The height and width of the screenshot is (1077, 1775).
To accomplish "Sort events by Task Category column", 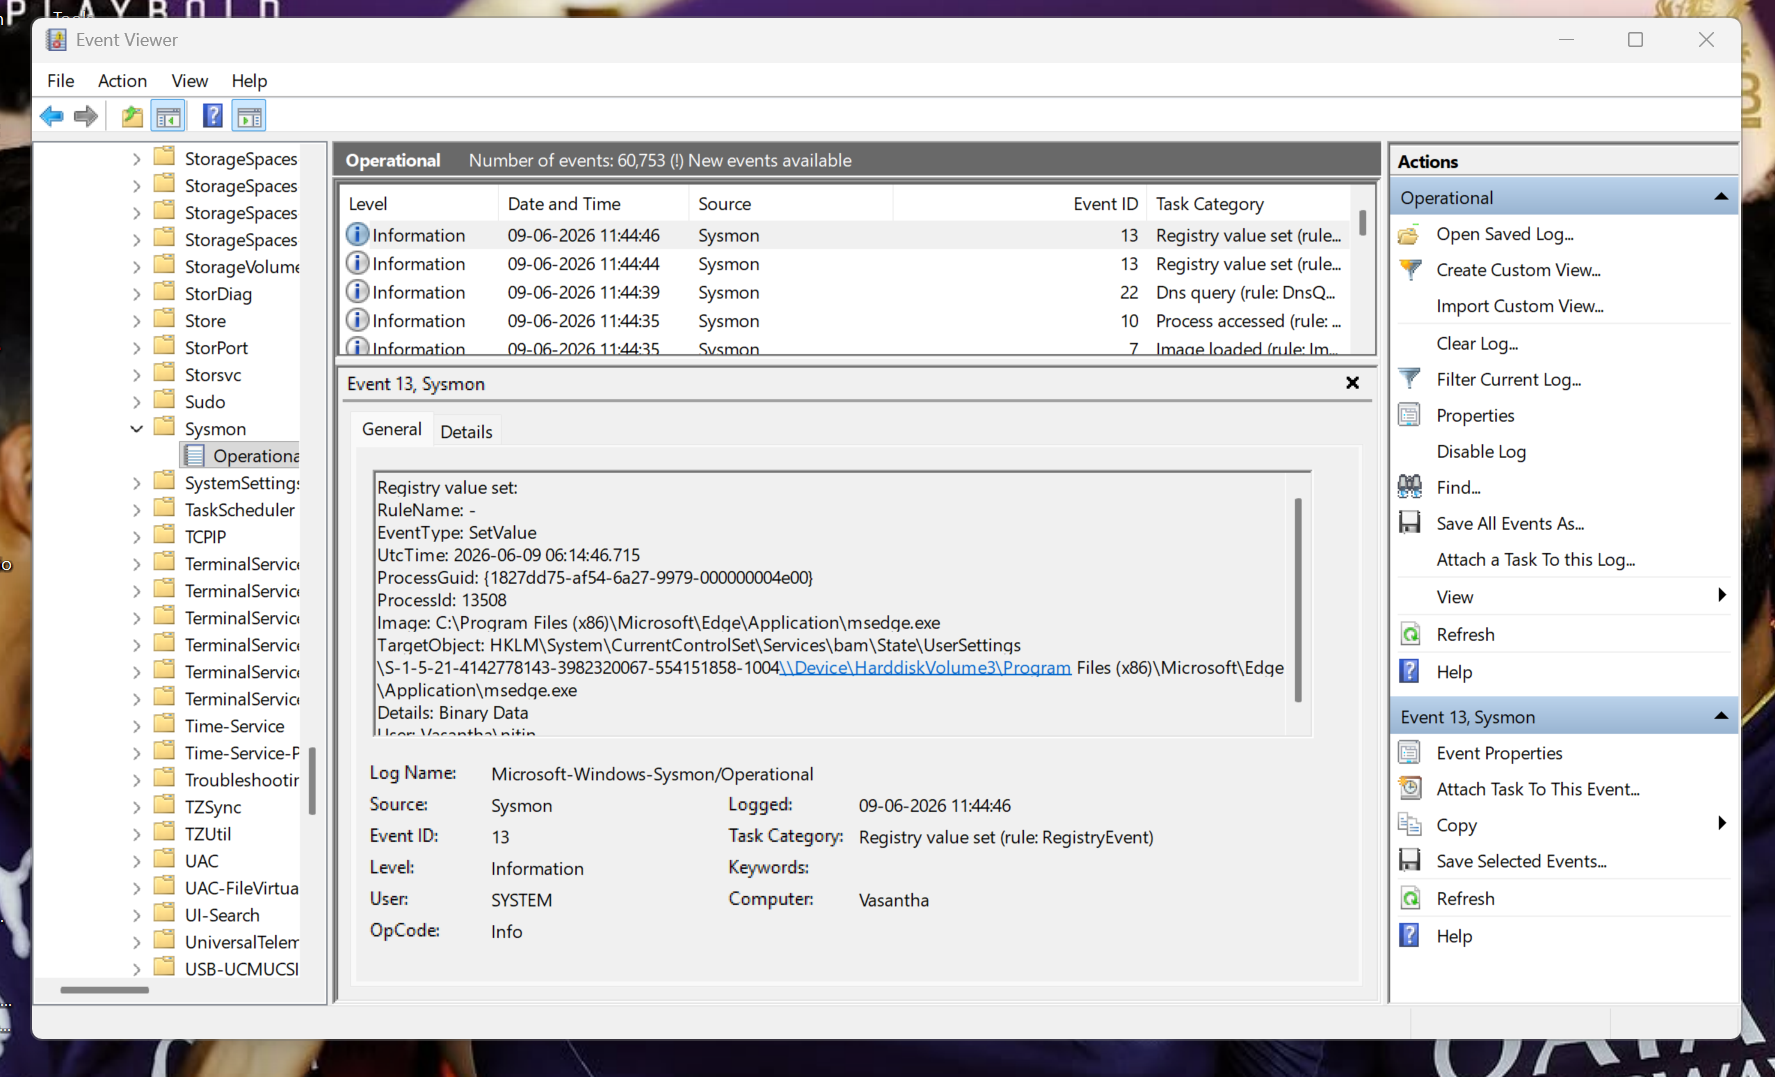I will tap(1248, 204).
